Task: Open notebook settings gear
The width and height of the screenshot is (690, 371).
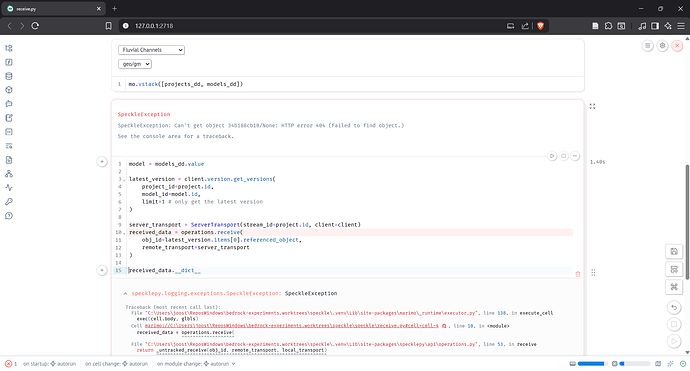Action: 662,46
